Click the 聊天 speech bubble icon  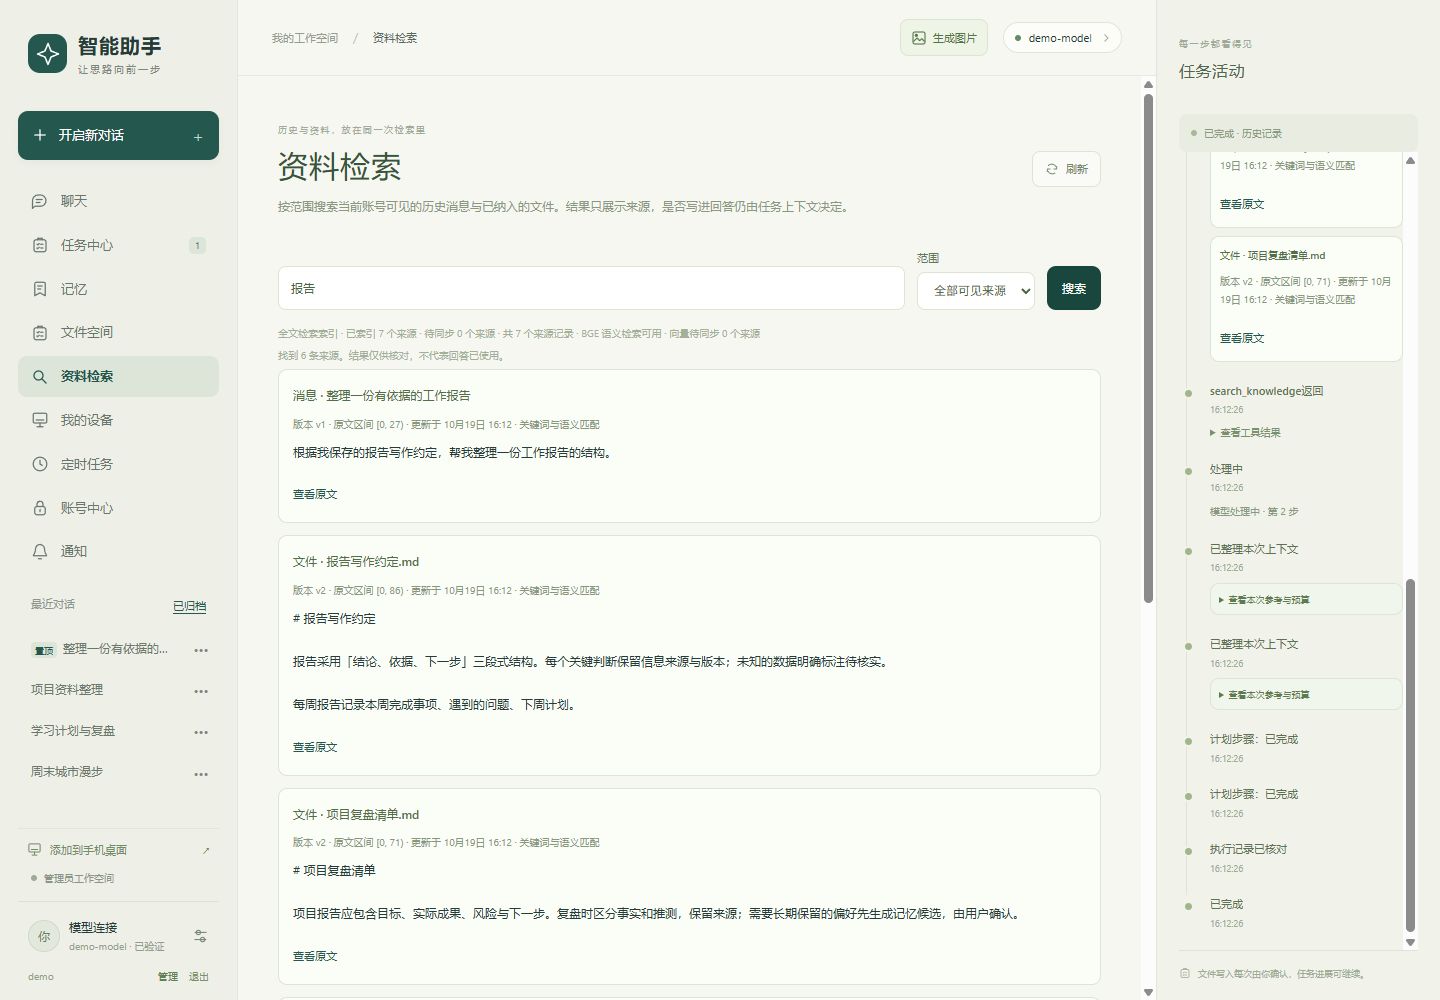pos(40,201)
